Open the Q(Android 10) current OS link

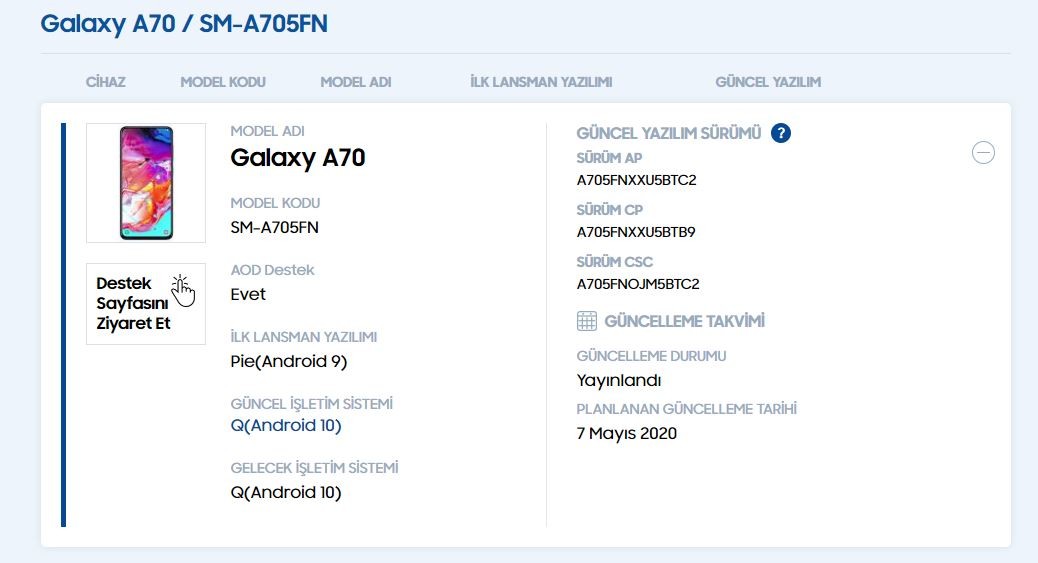pyautogui.click(x=286, y=425)
